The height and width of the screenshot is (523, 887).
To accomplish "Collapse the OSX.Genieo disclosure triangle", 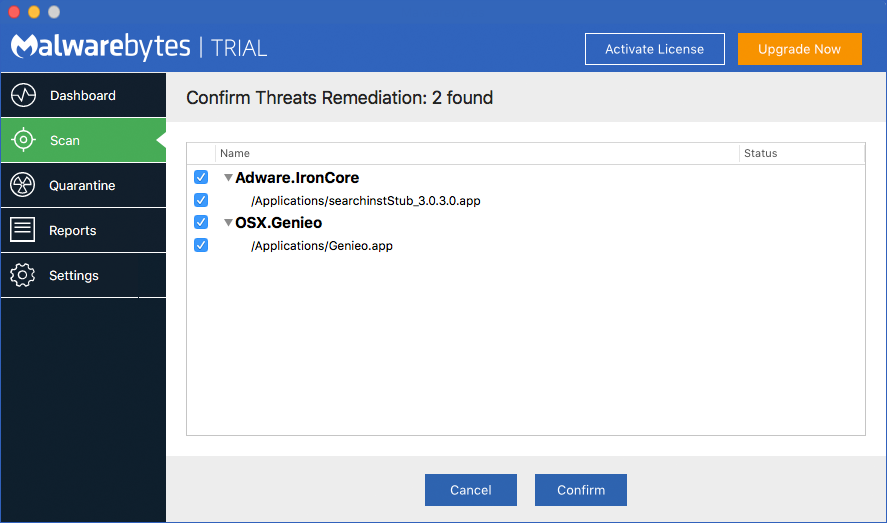I will point(228,223).
